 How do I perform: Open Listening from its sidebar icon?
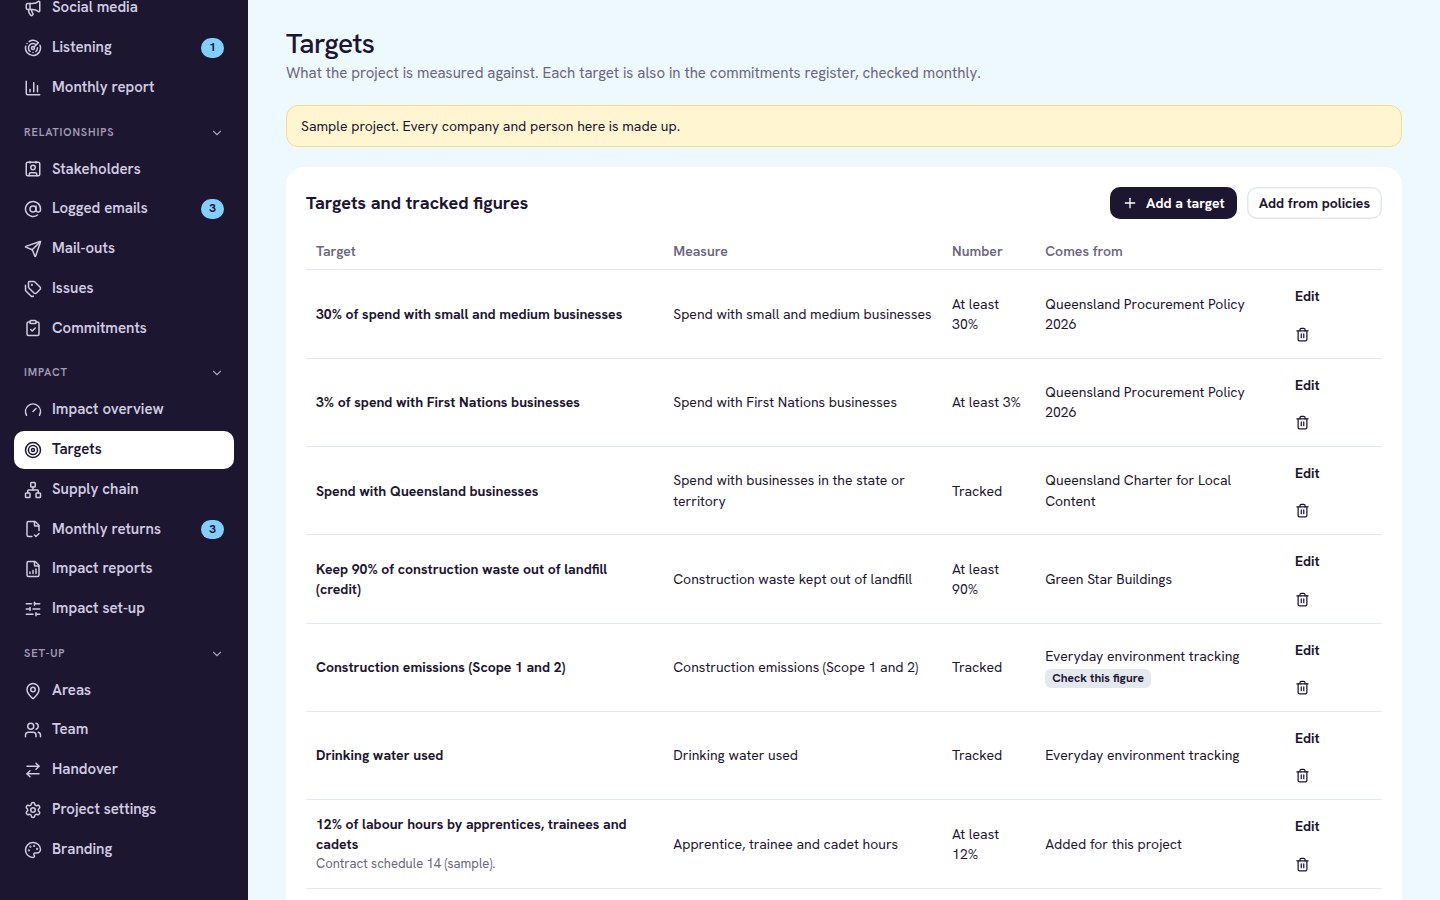(x=33, y=47)
